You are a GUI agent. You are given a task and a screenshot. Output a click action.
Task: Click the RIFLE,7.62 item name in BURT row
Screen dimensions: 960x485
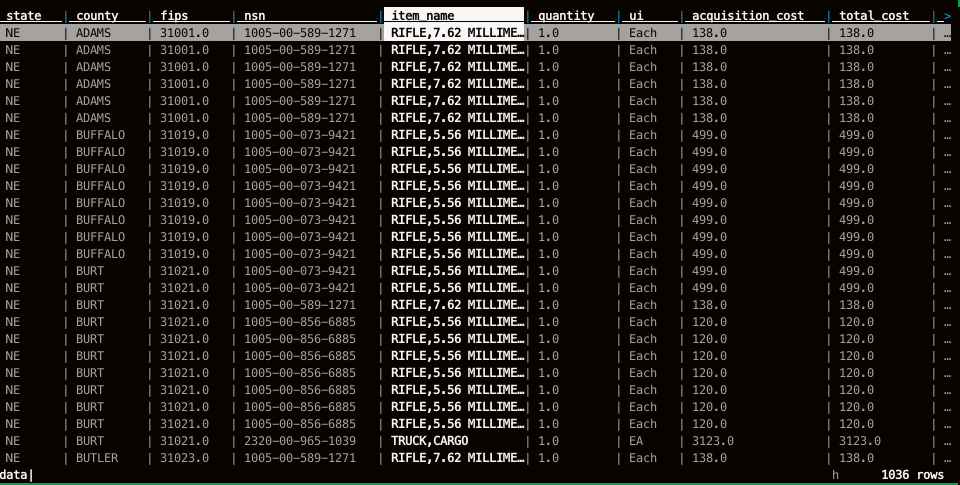point(457,305)
